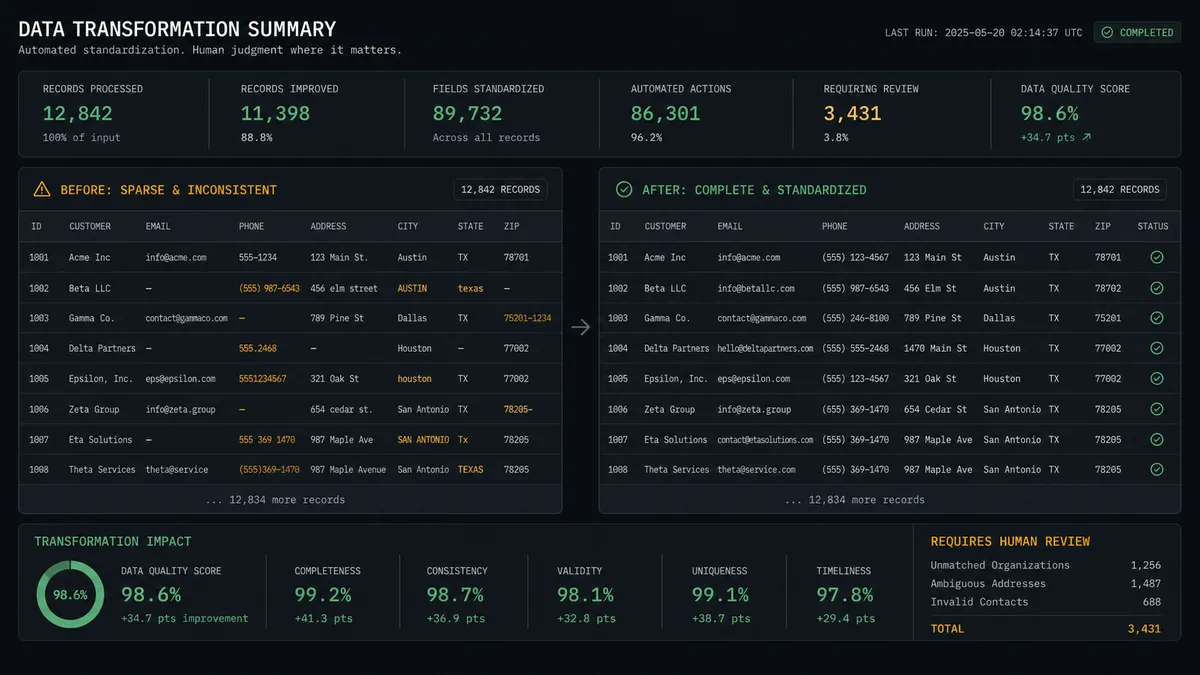Click the RECORDS PROCESSED value 12,842

point(78,113)
